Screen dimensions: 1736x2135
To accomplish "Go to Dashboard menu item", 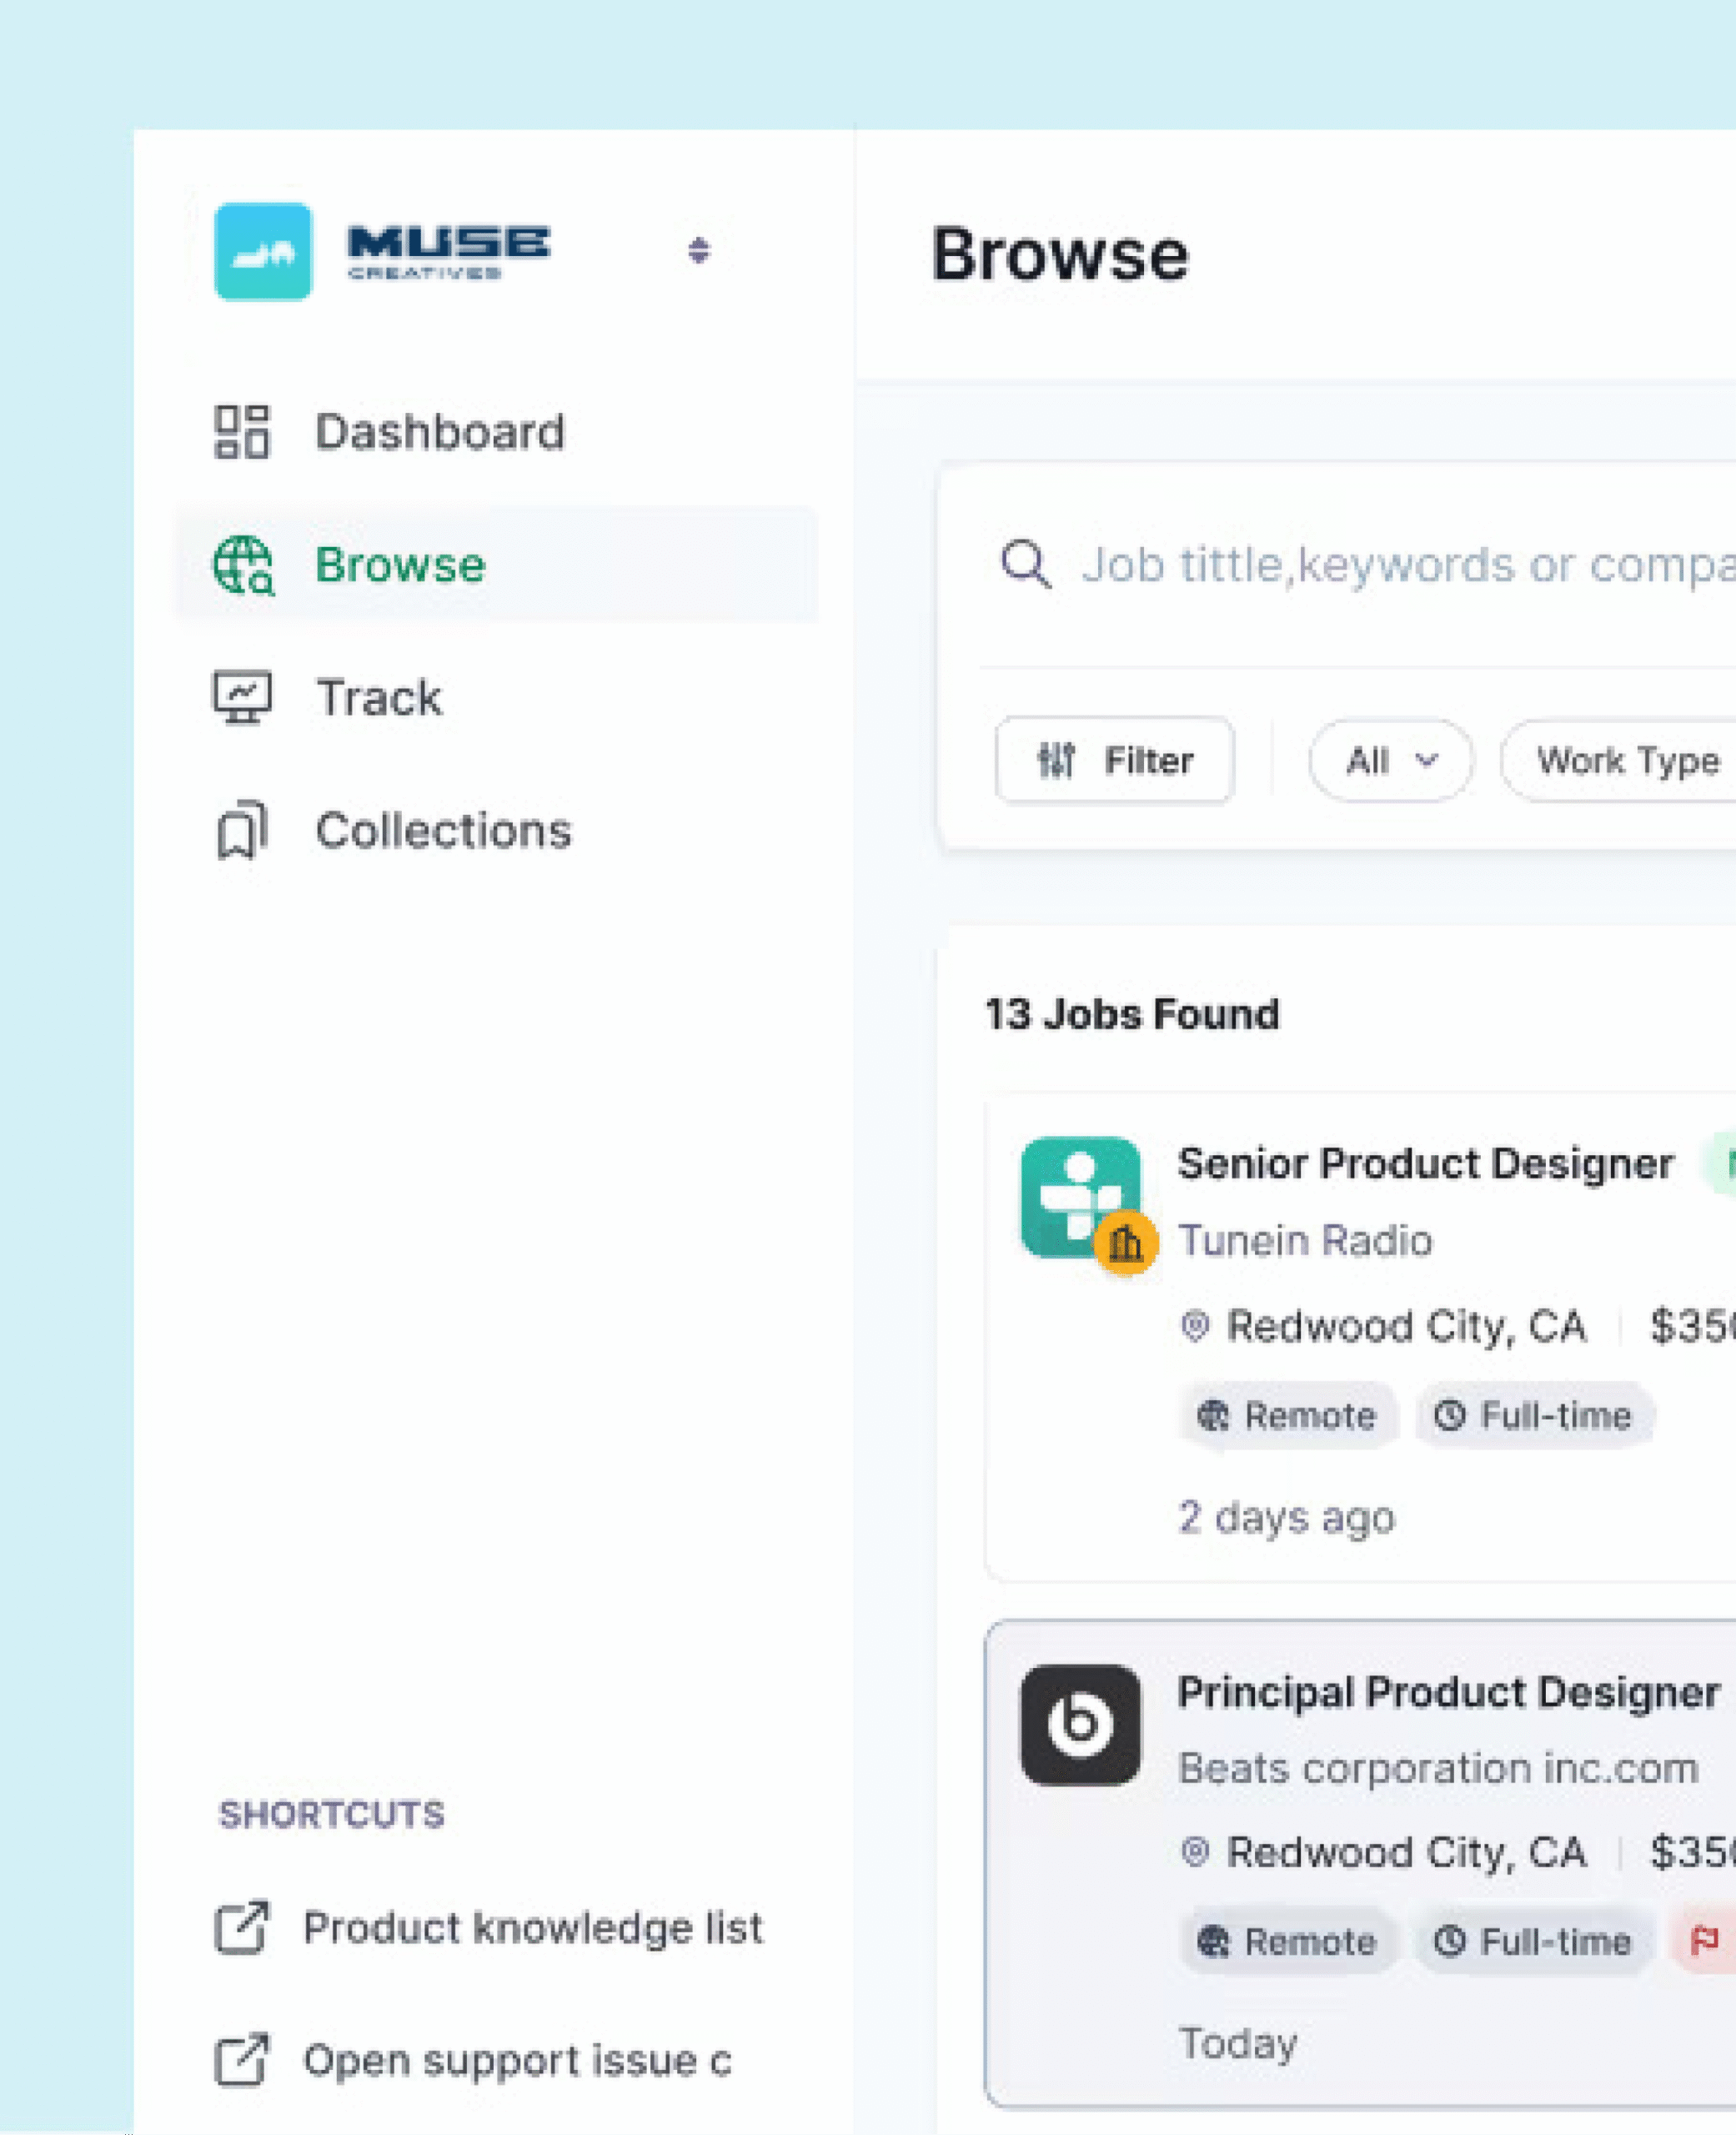I will [x=439, y=432].
